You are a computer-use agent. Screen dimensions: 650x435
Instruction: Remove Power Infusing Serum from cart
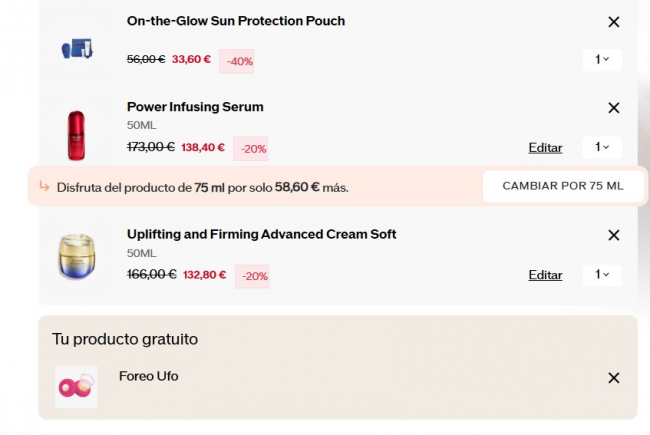[x=614, y=108]
